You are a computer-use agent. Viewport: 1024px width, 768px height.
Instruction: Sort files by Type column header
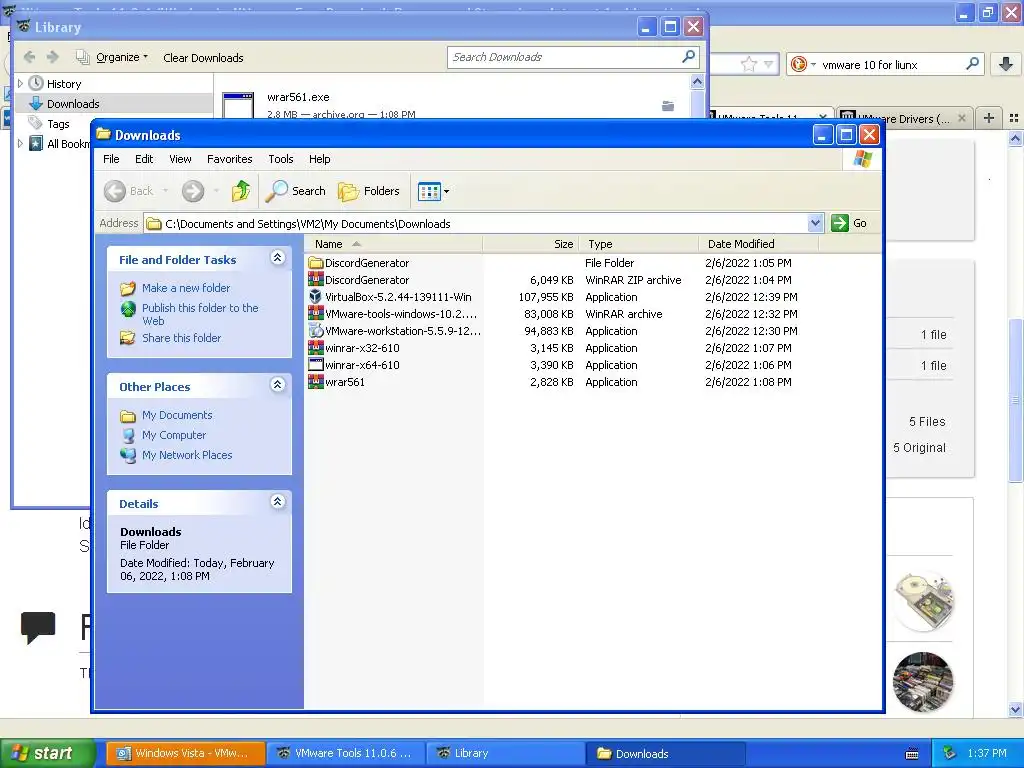(x=639, y=244)
